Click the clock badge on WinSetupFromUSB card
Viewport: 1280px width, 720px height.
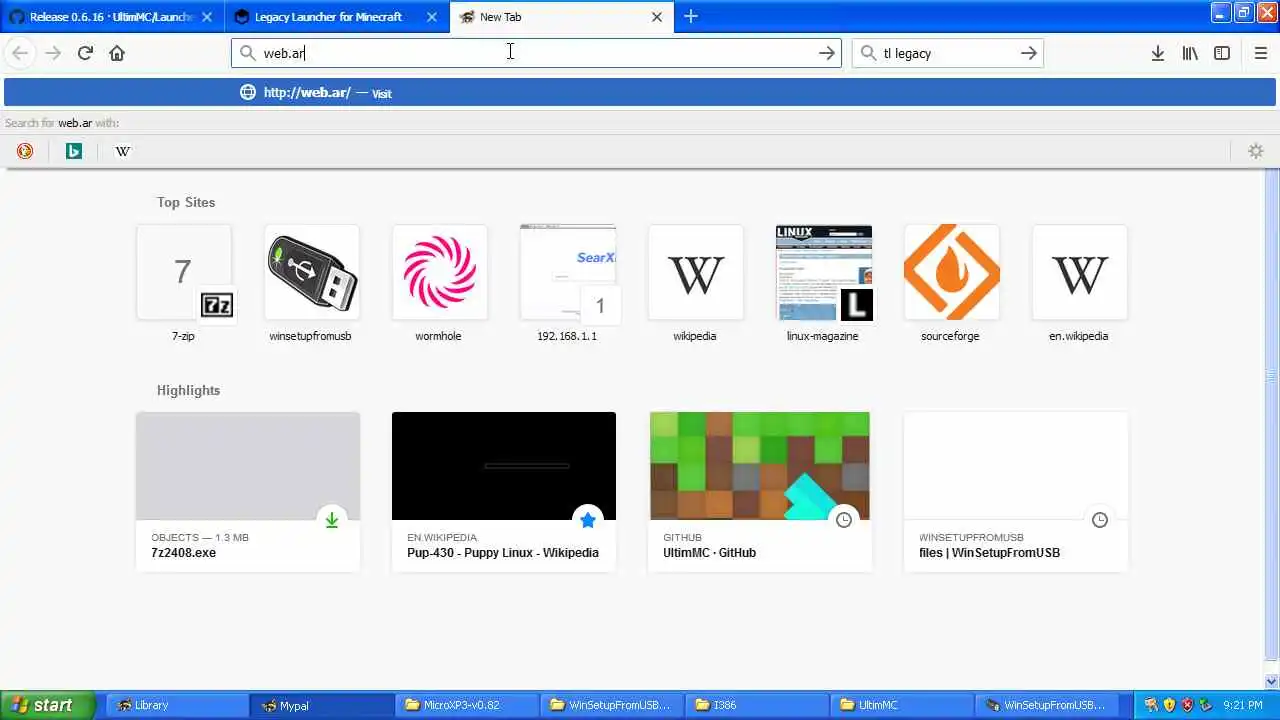click(x=1100, y=520)
